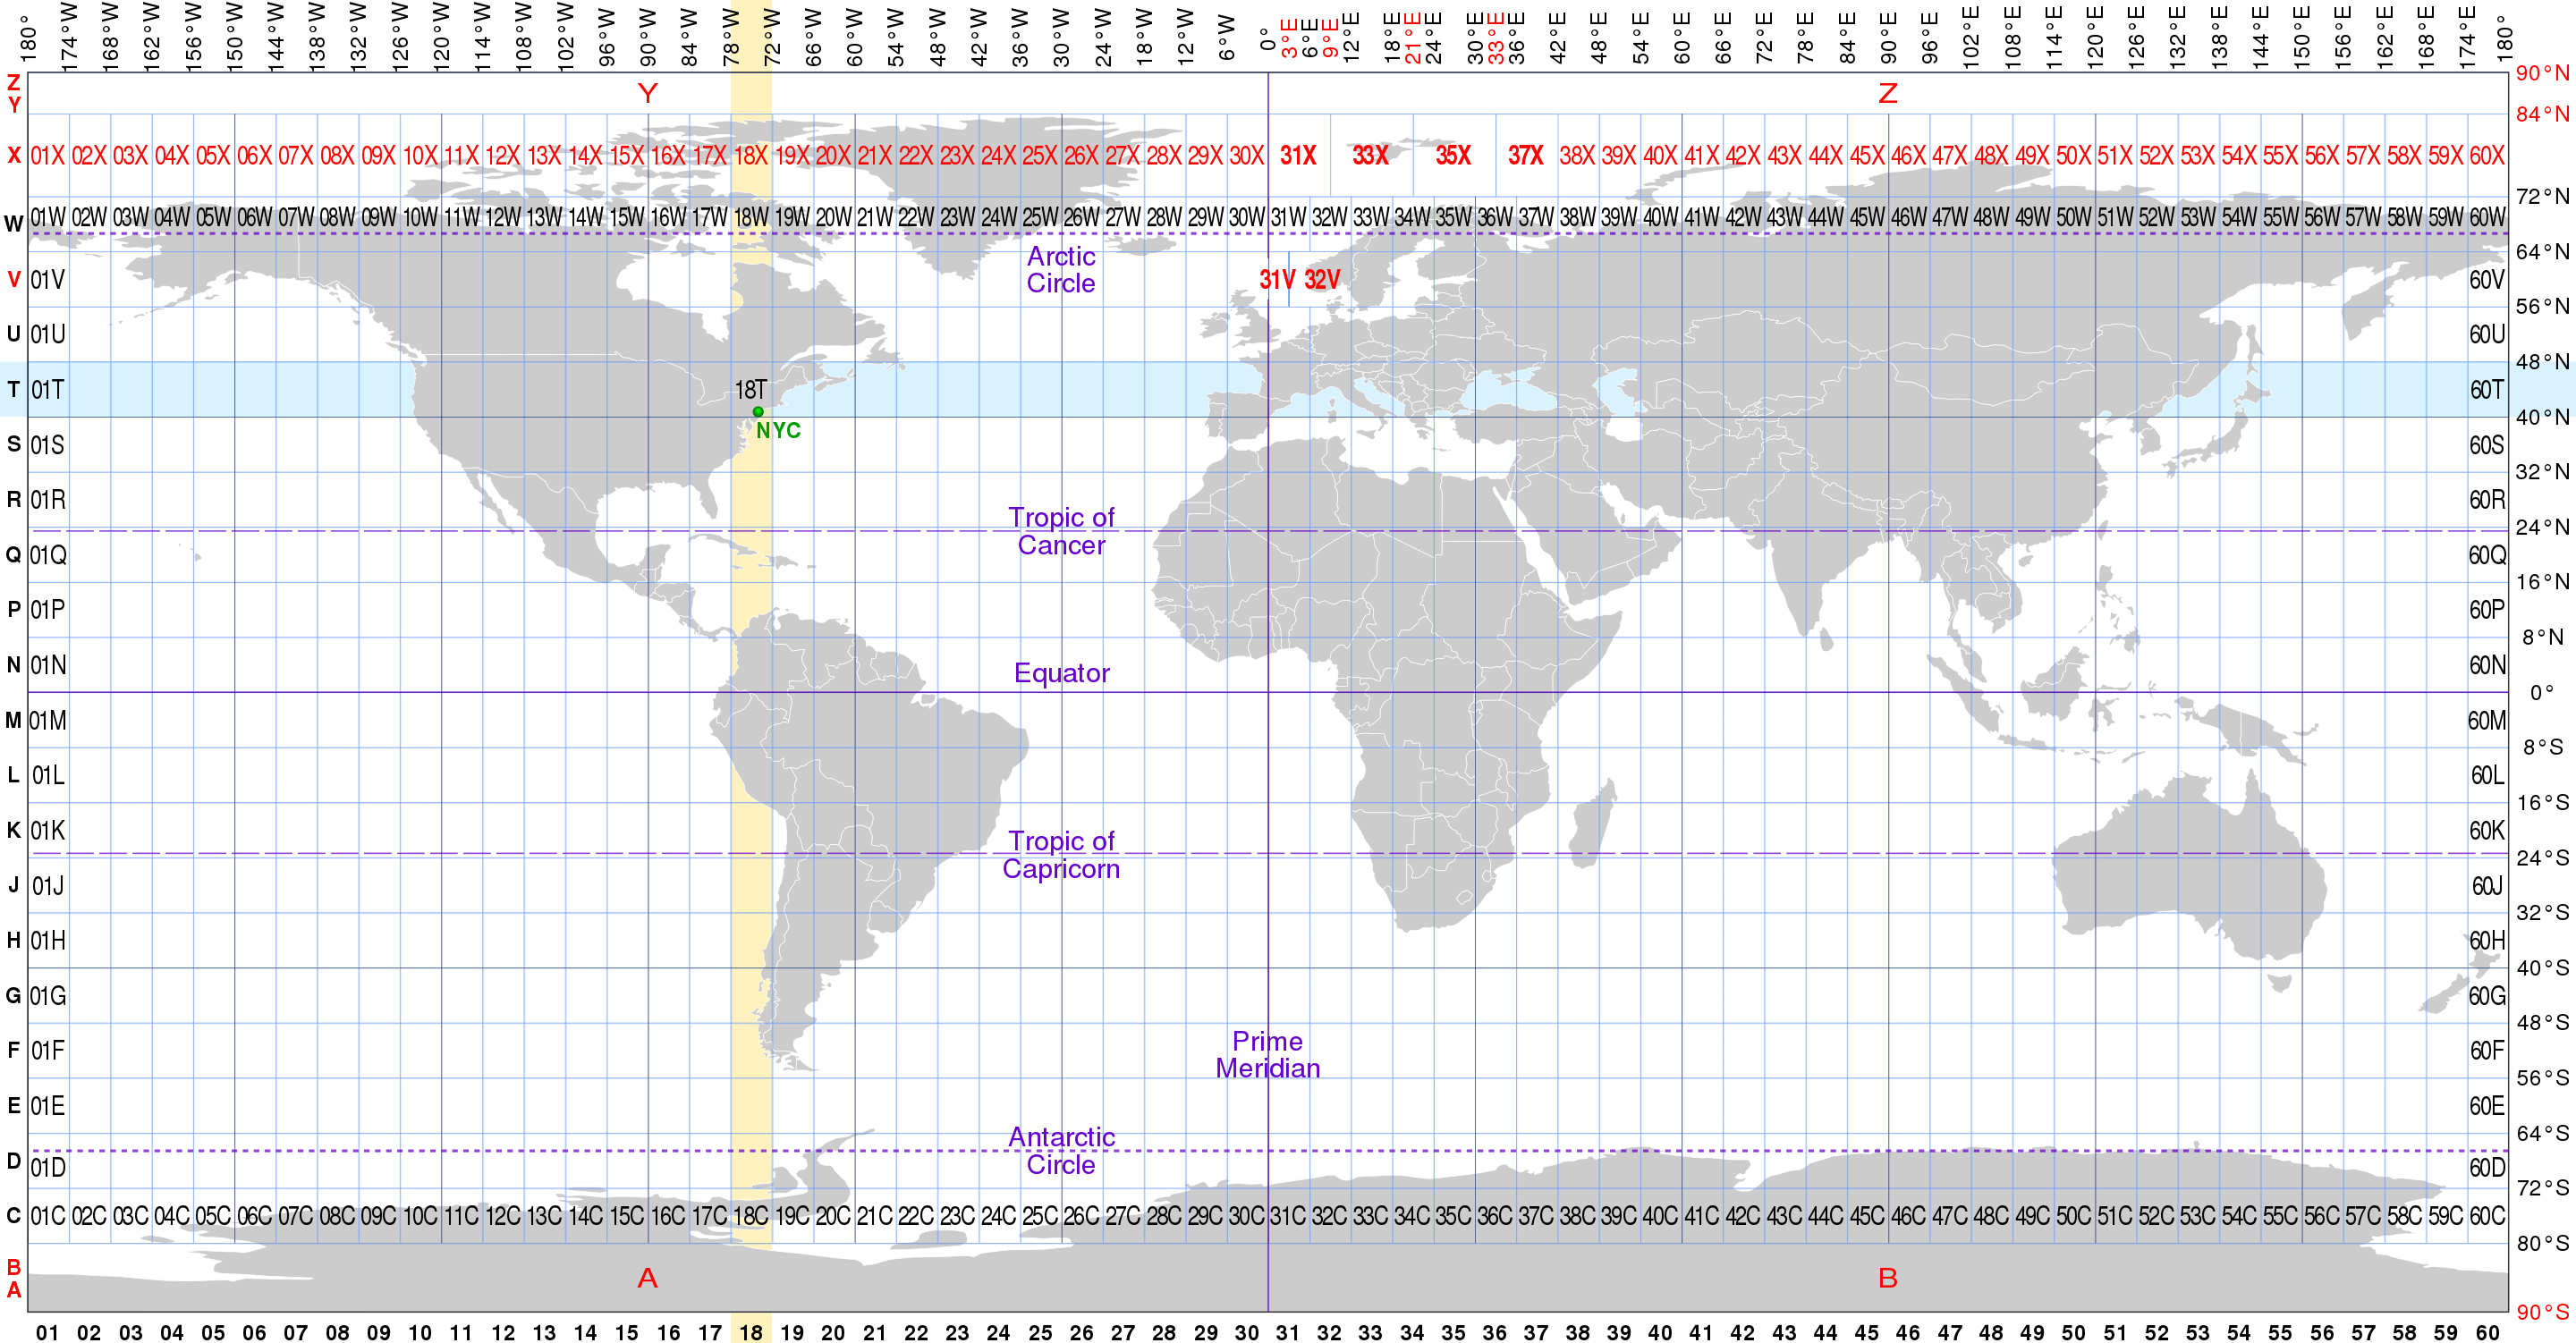
Task: Click the 18C cell in highlighted column
Action: [x=751, y=1216]
